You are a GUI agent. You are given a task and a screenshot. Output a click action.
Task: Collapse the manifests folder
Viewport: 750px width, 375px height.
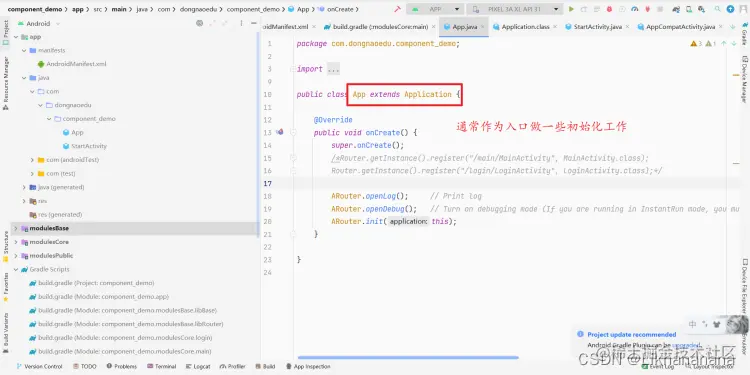click(x=24, y=50)
